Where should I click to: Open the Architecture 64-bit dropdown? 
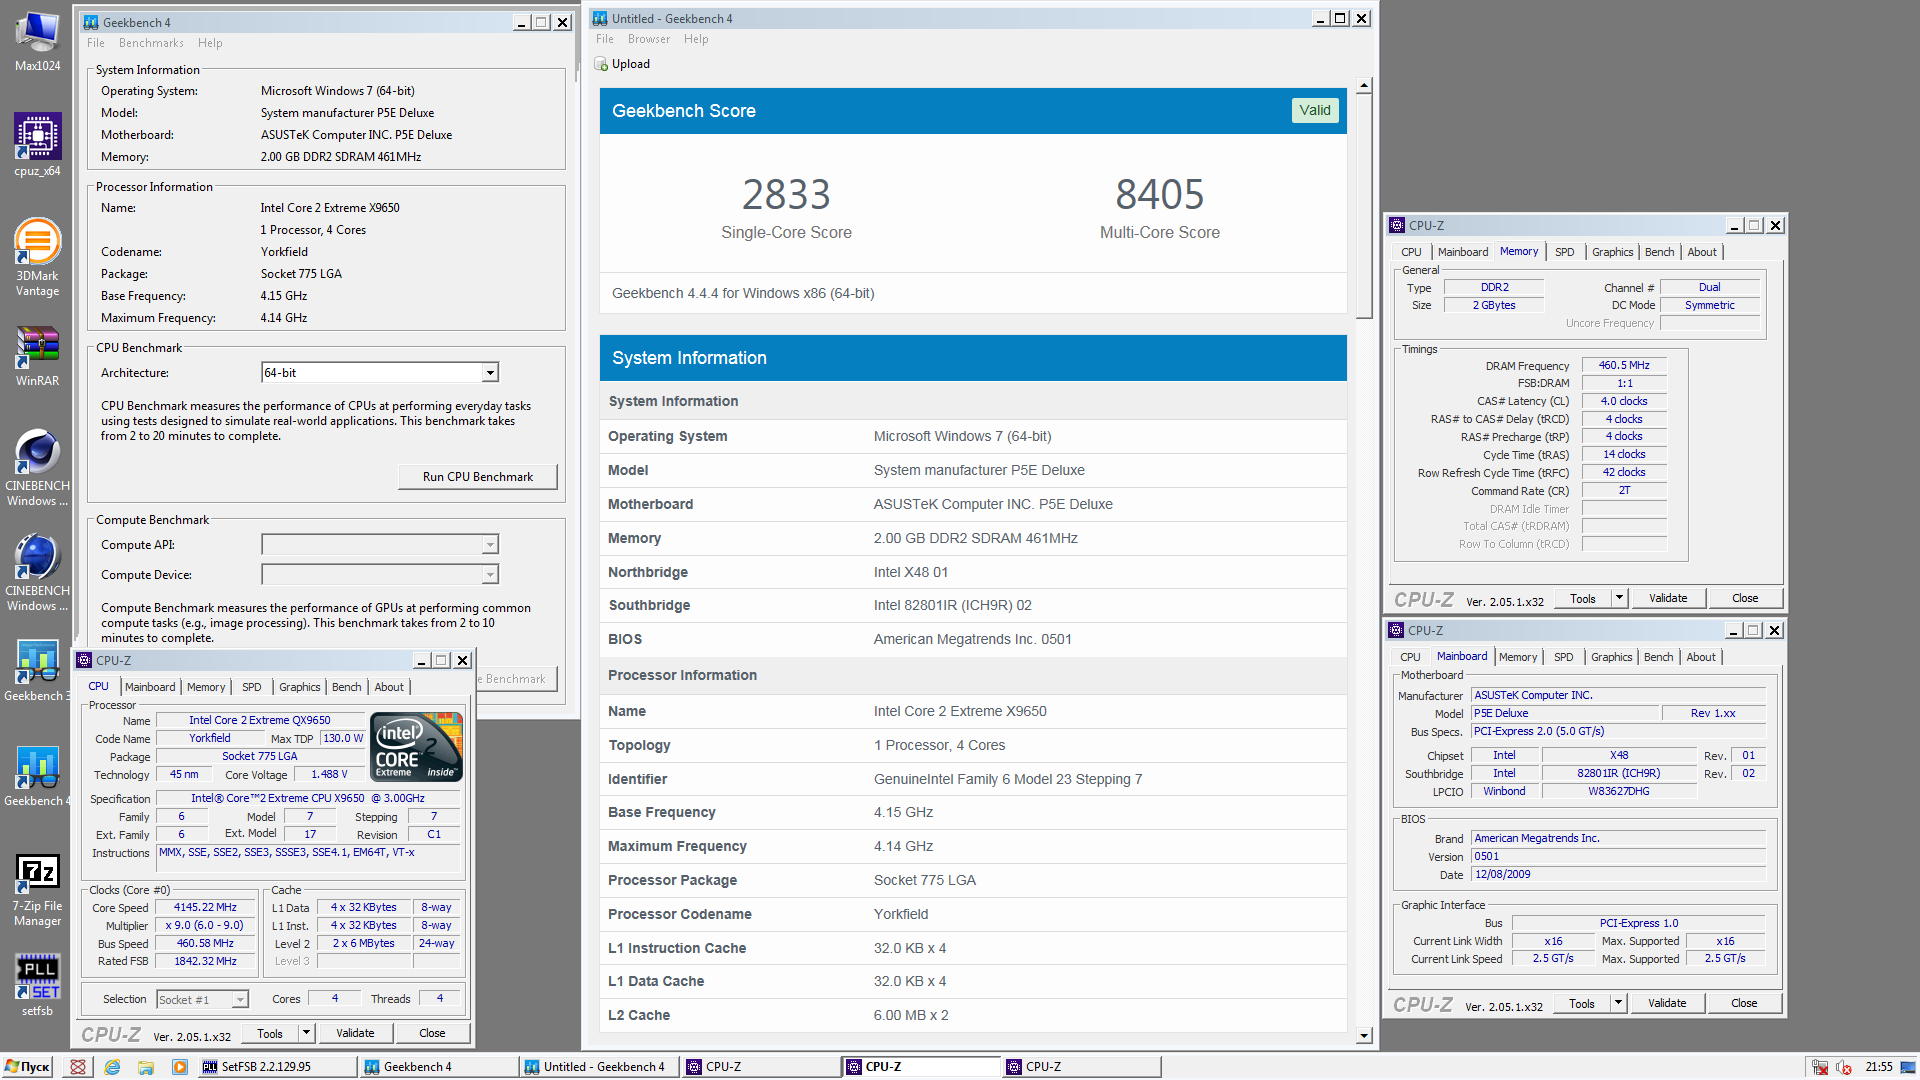(490, 373)
